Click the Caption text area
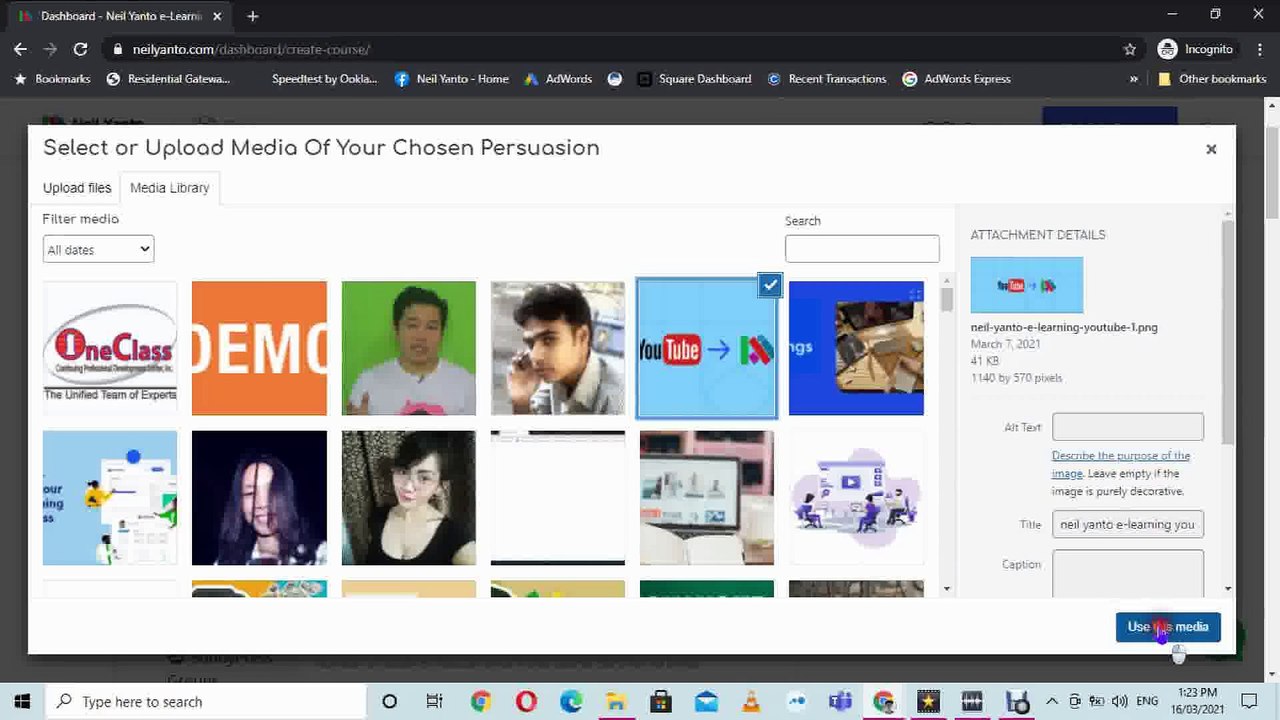This screenshot has height=720, width=1280. tap(1128, 572)
